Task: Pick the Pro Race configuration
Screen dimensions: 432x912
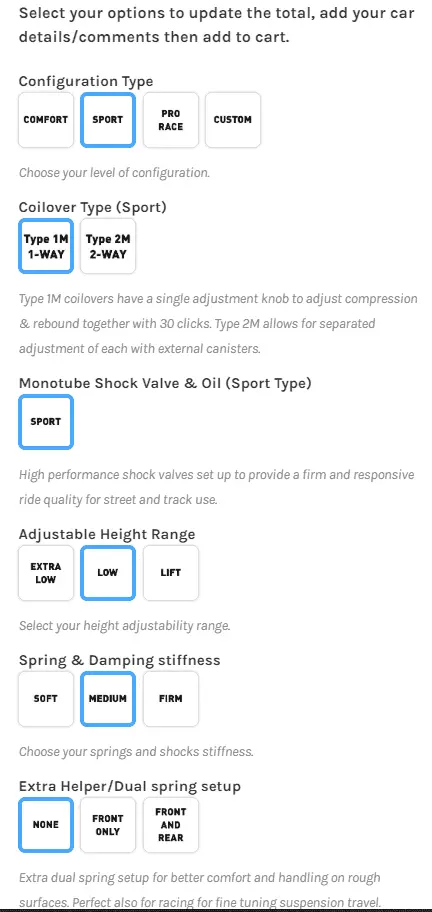Action: click(170, 120)
